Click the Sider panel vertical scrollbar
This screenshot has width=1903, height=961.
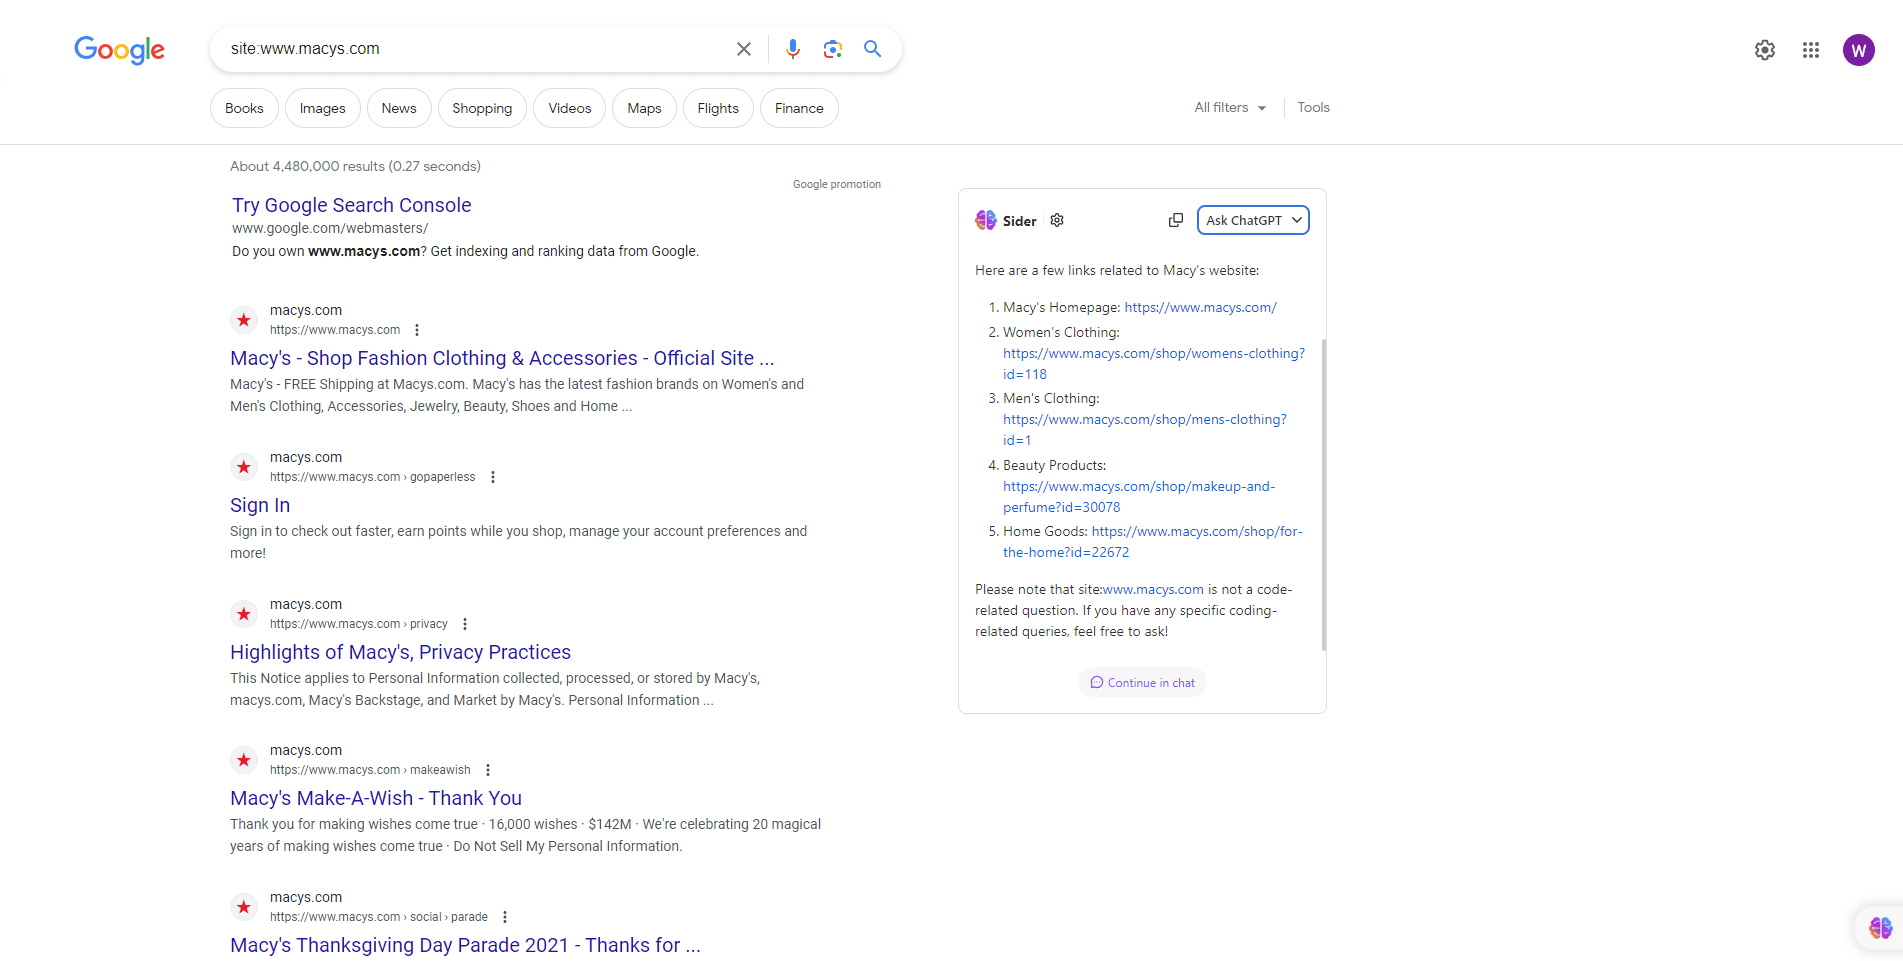point(1323,495)
